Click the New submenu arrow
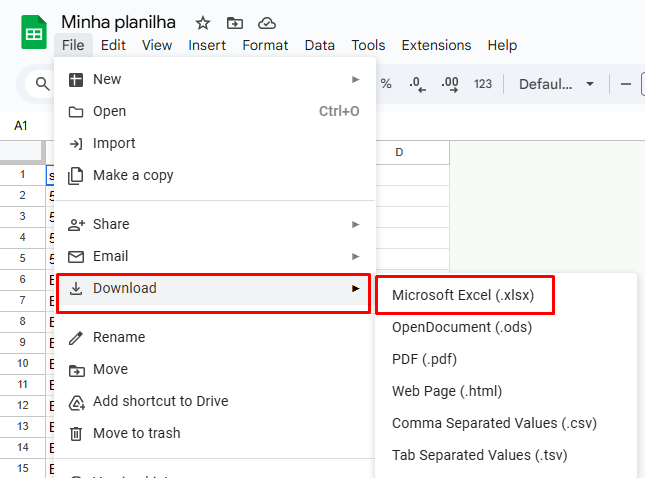The height and width of the screenshot is (478, 645). [355, 79]
